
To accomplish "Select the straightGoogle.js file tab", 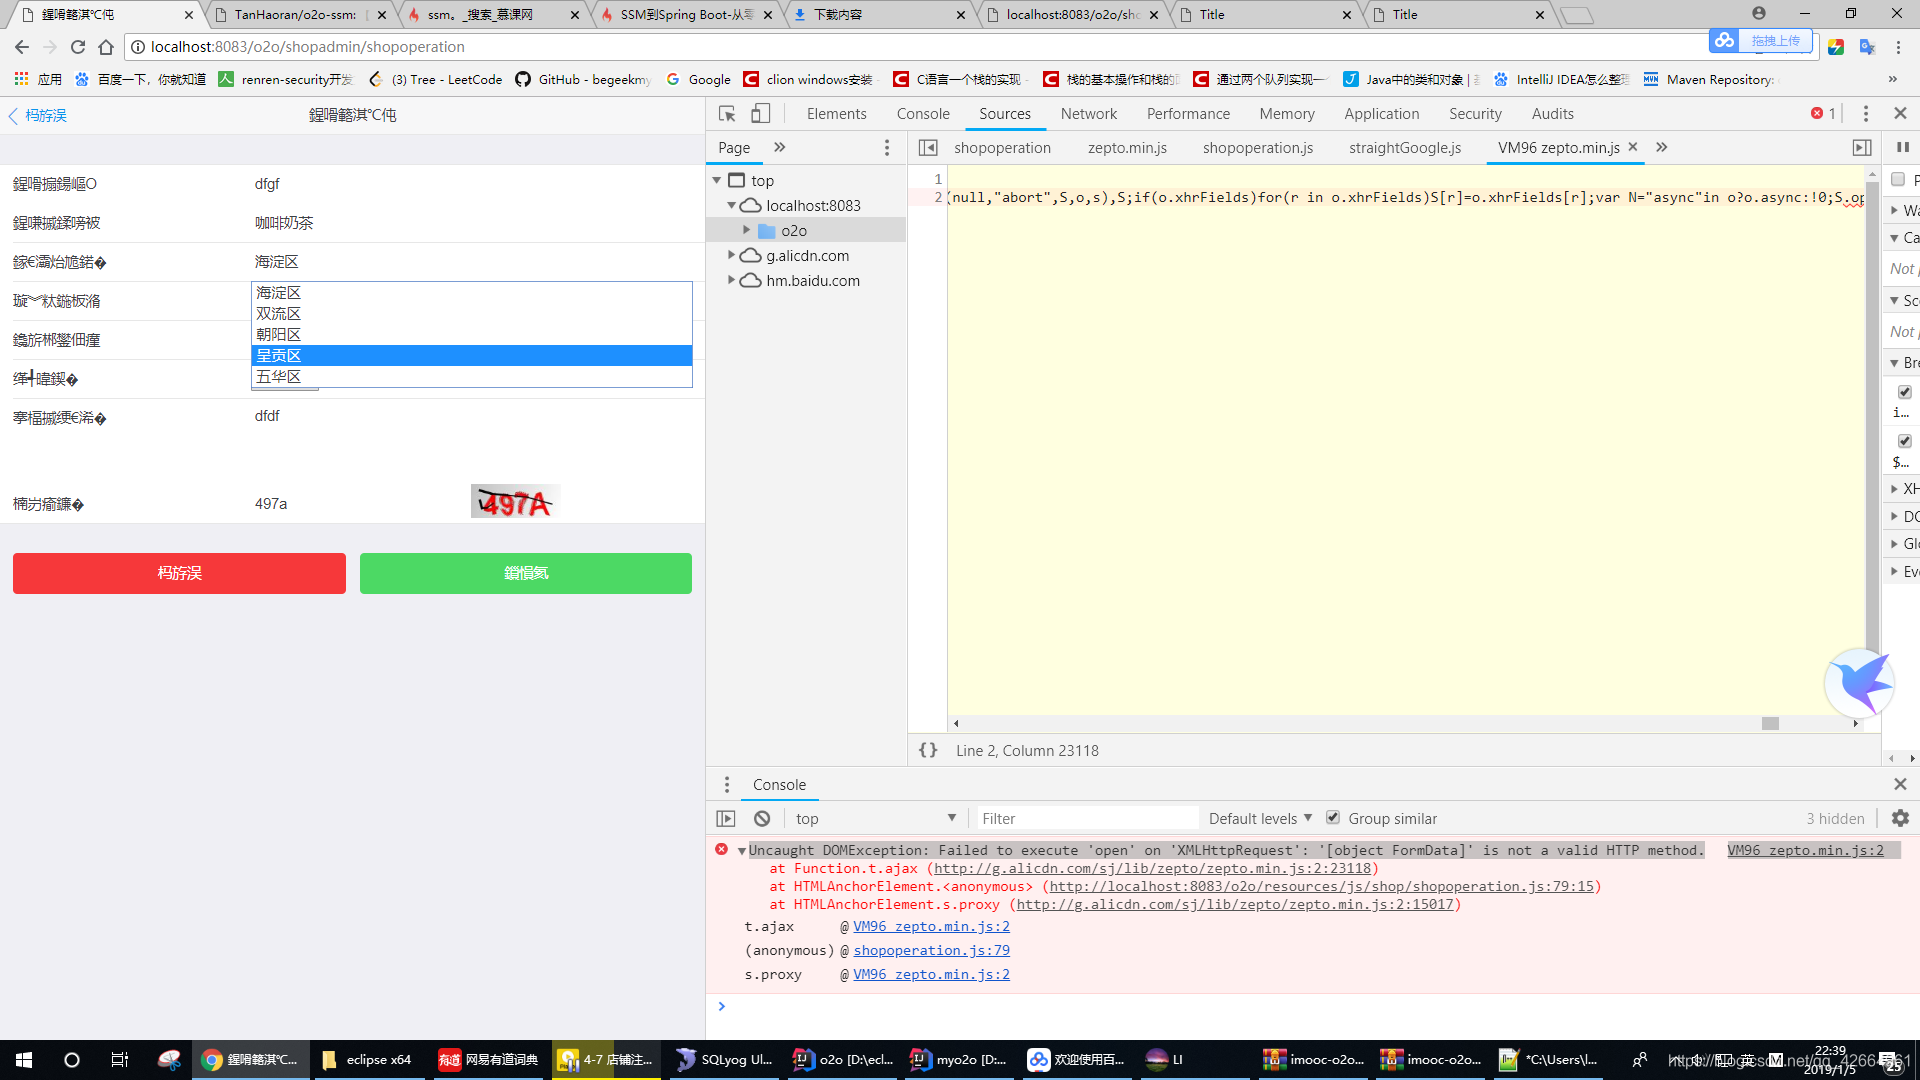I will (1405, 148).
